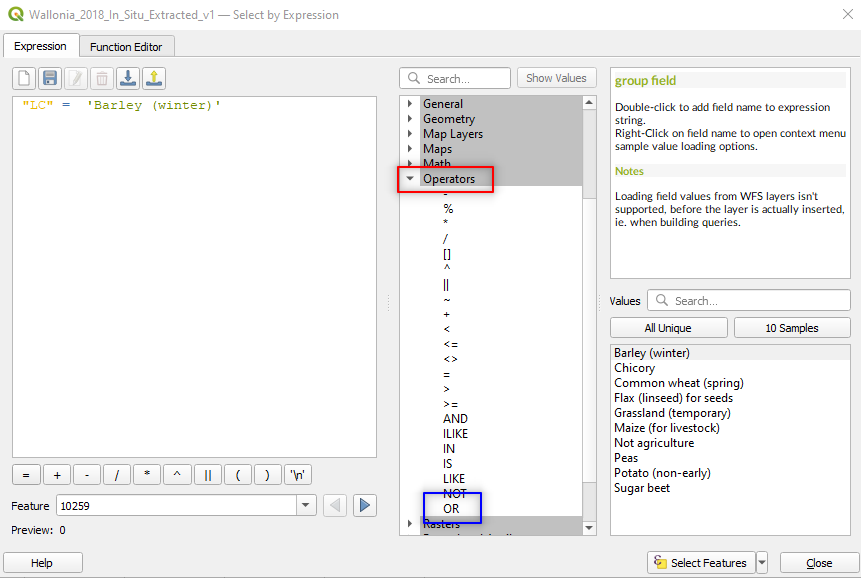Viewport: 861px width, 578px height.
Task: Click the function list vertical scrollbar
Action: (x=589, y=316)
